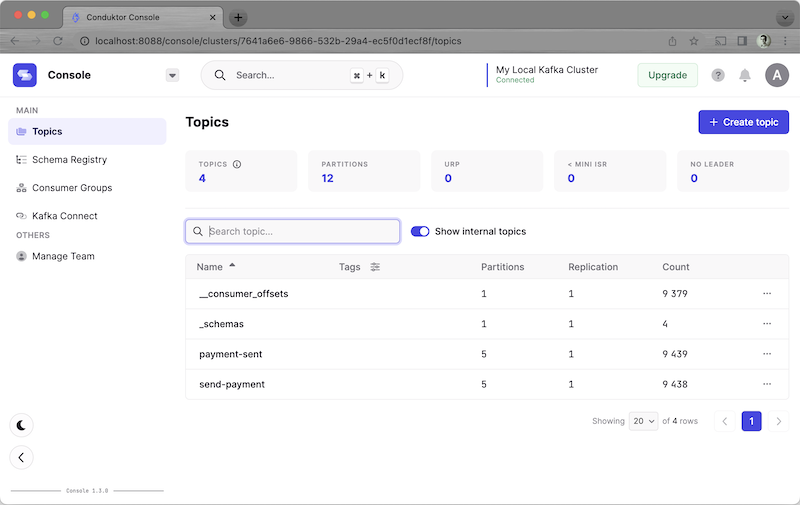This screenshot has height=505, width=800.
Task: Click the Partitions column header
Action: (x=502, y=267)
